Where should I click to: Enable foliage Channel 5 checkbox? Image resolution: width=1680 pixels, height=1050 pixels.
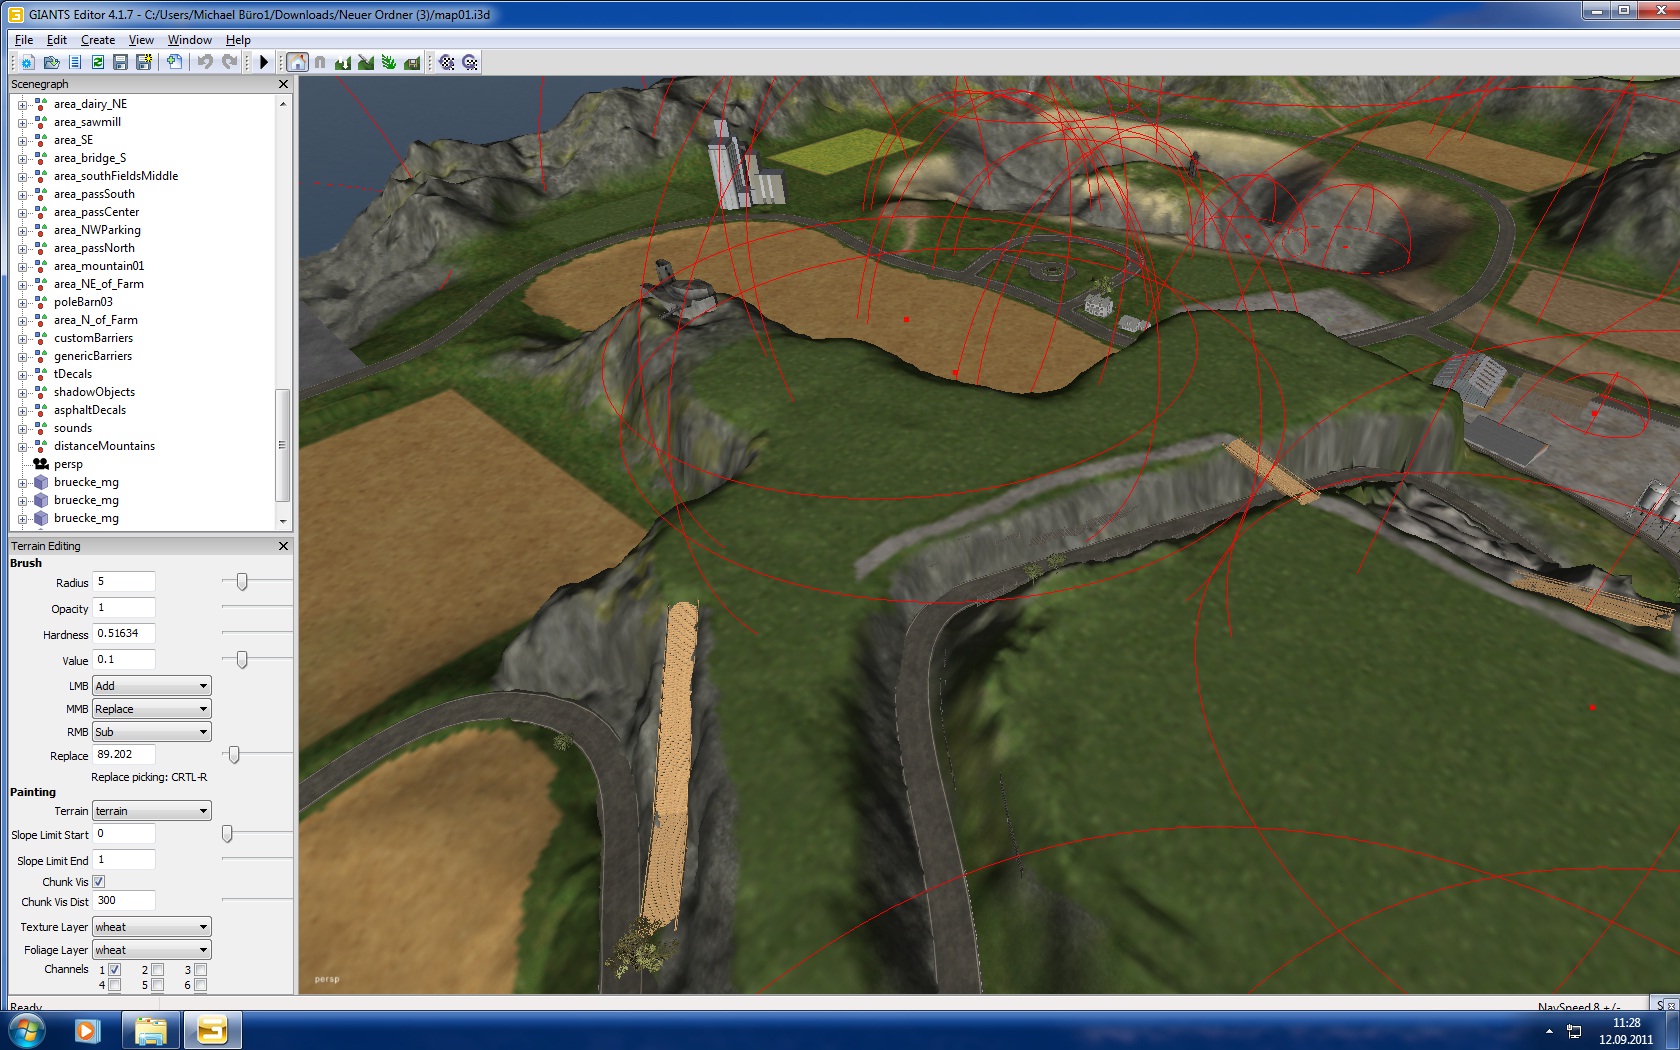[x=158, y=986]
